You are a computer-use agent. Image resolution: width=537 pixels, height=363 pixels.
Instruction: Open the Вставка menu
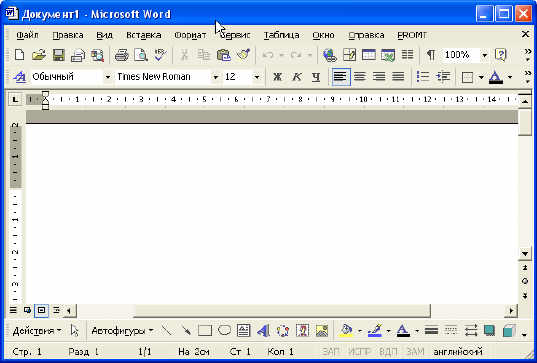point(143,35)
